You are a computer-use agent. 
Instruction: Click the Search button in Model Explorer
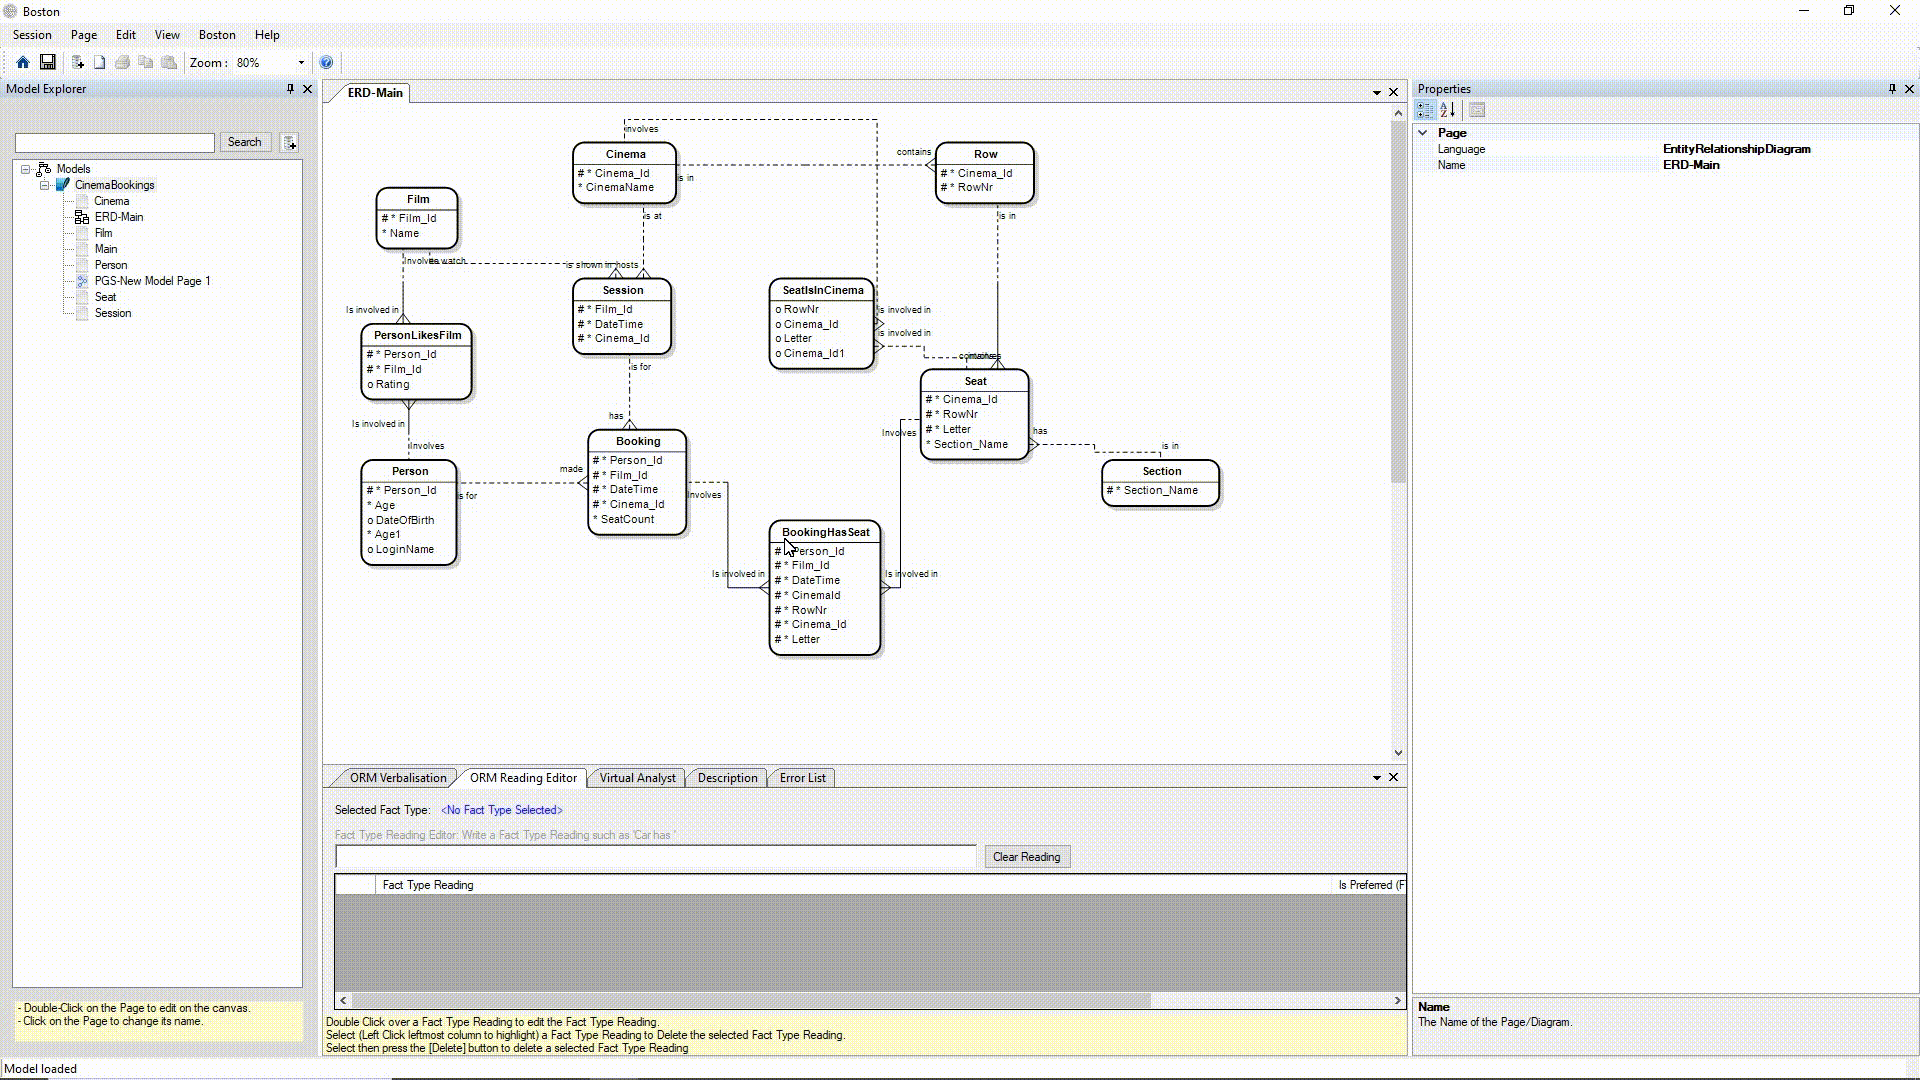pos(244,142)
